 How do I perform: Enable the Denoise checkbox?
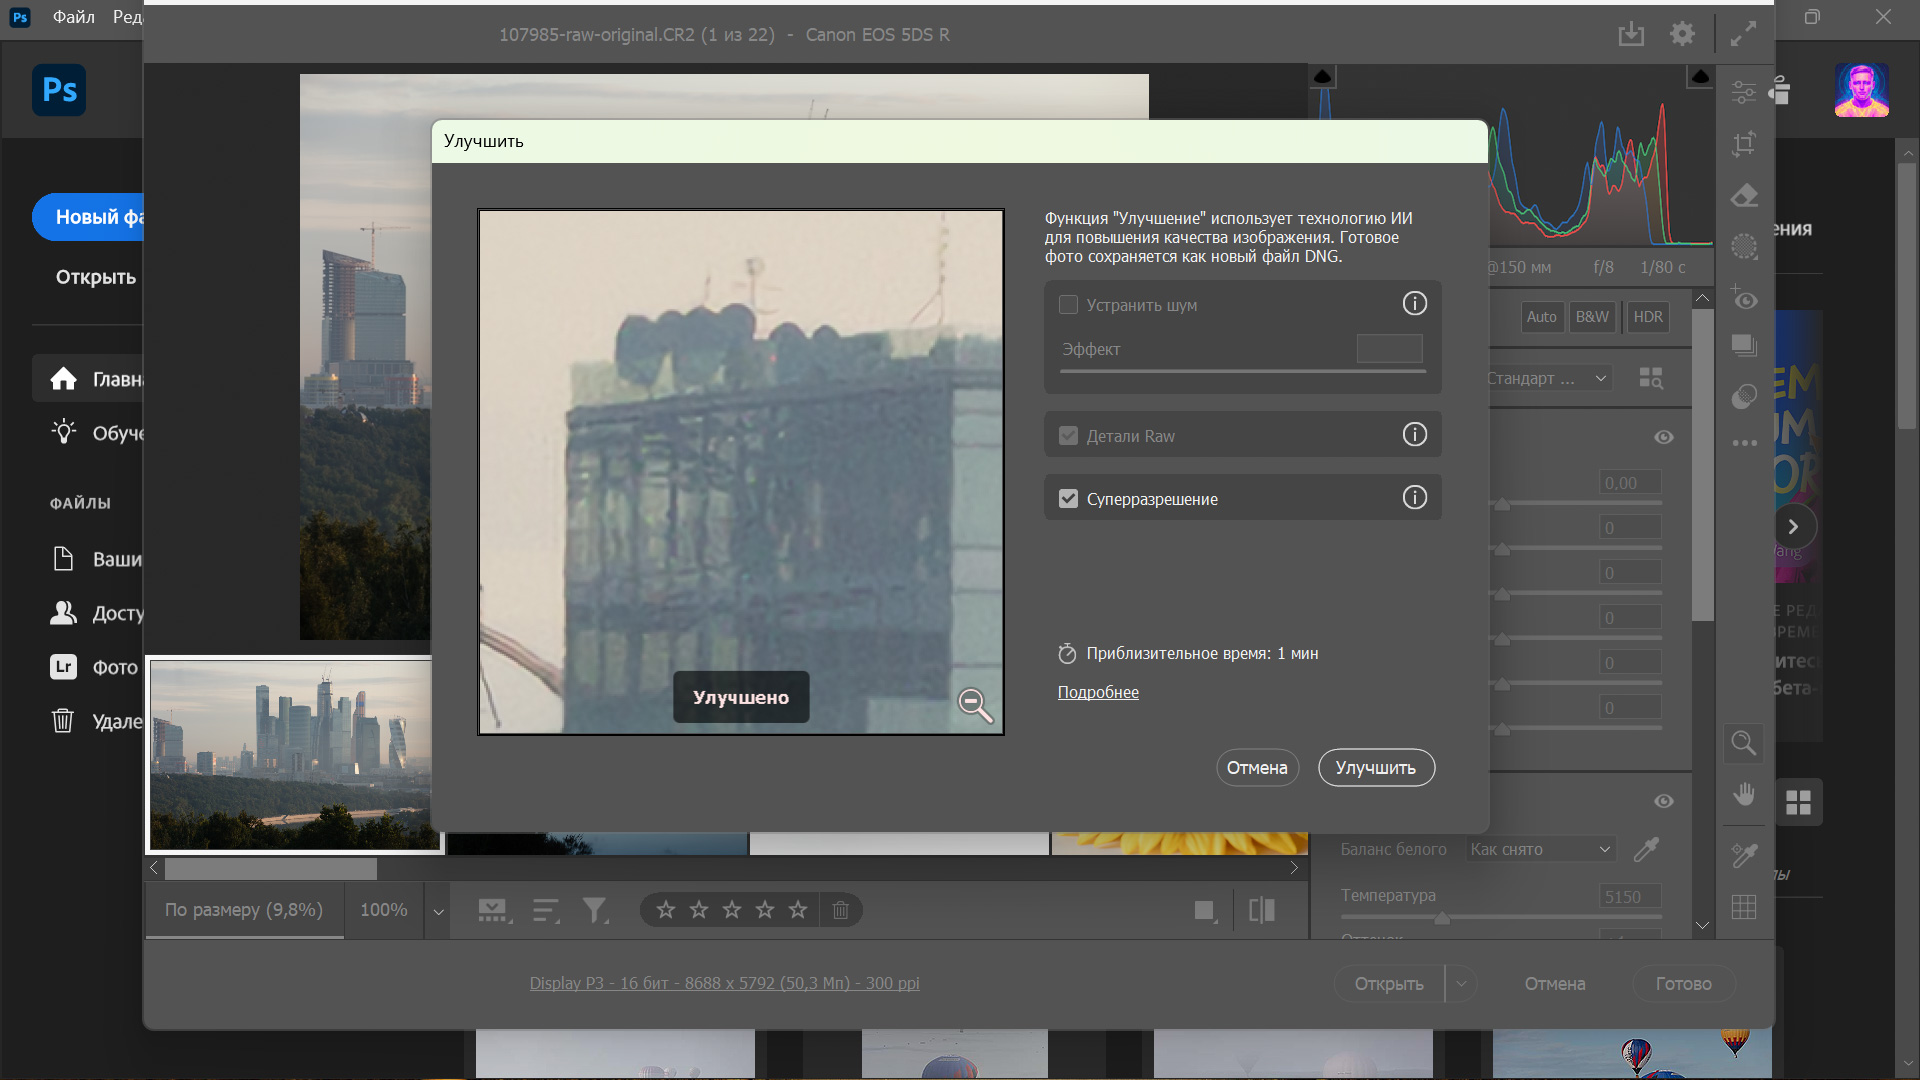coord(1068,305)
